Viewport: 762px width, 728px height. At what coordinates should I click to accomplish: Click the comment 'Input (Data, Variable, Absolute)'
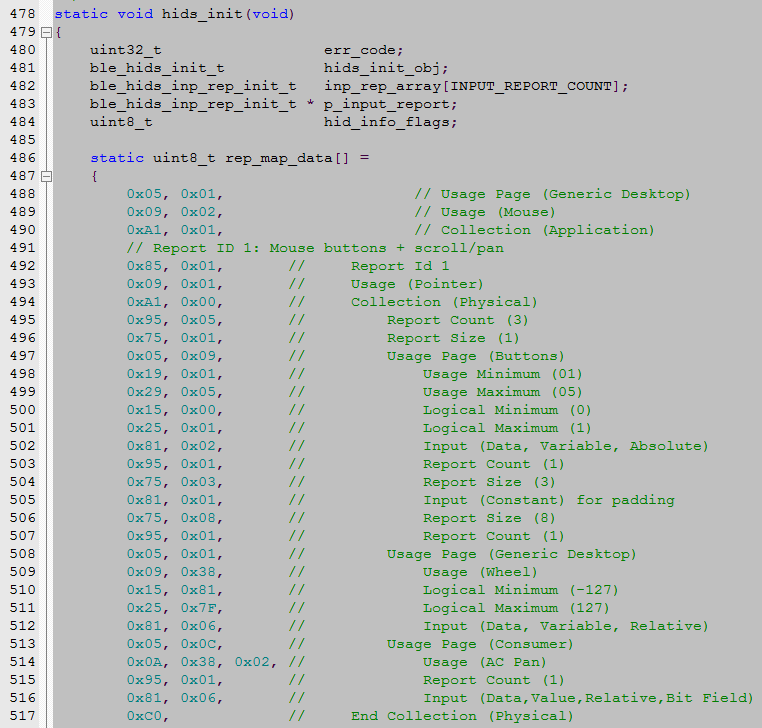[x=566, y=446]
